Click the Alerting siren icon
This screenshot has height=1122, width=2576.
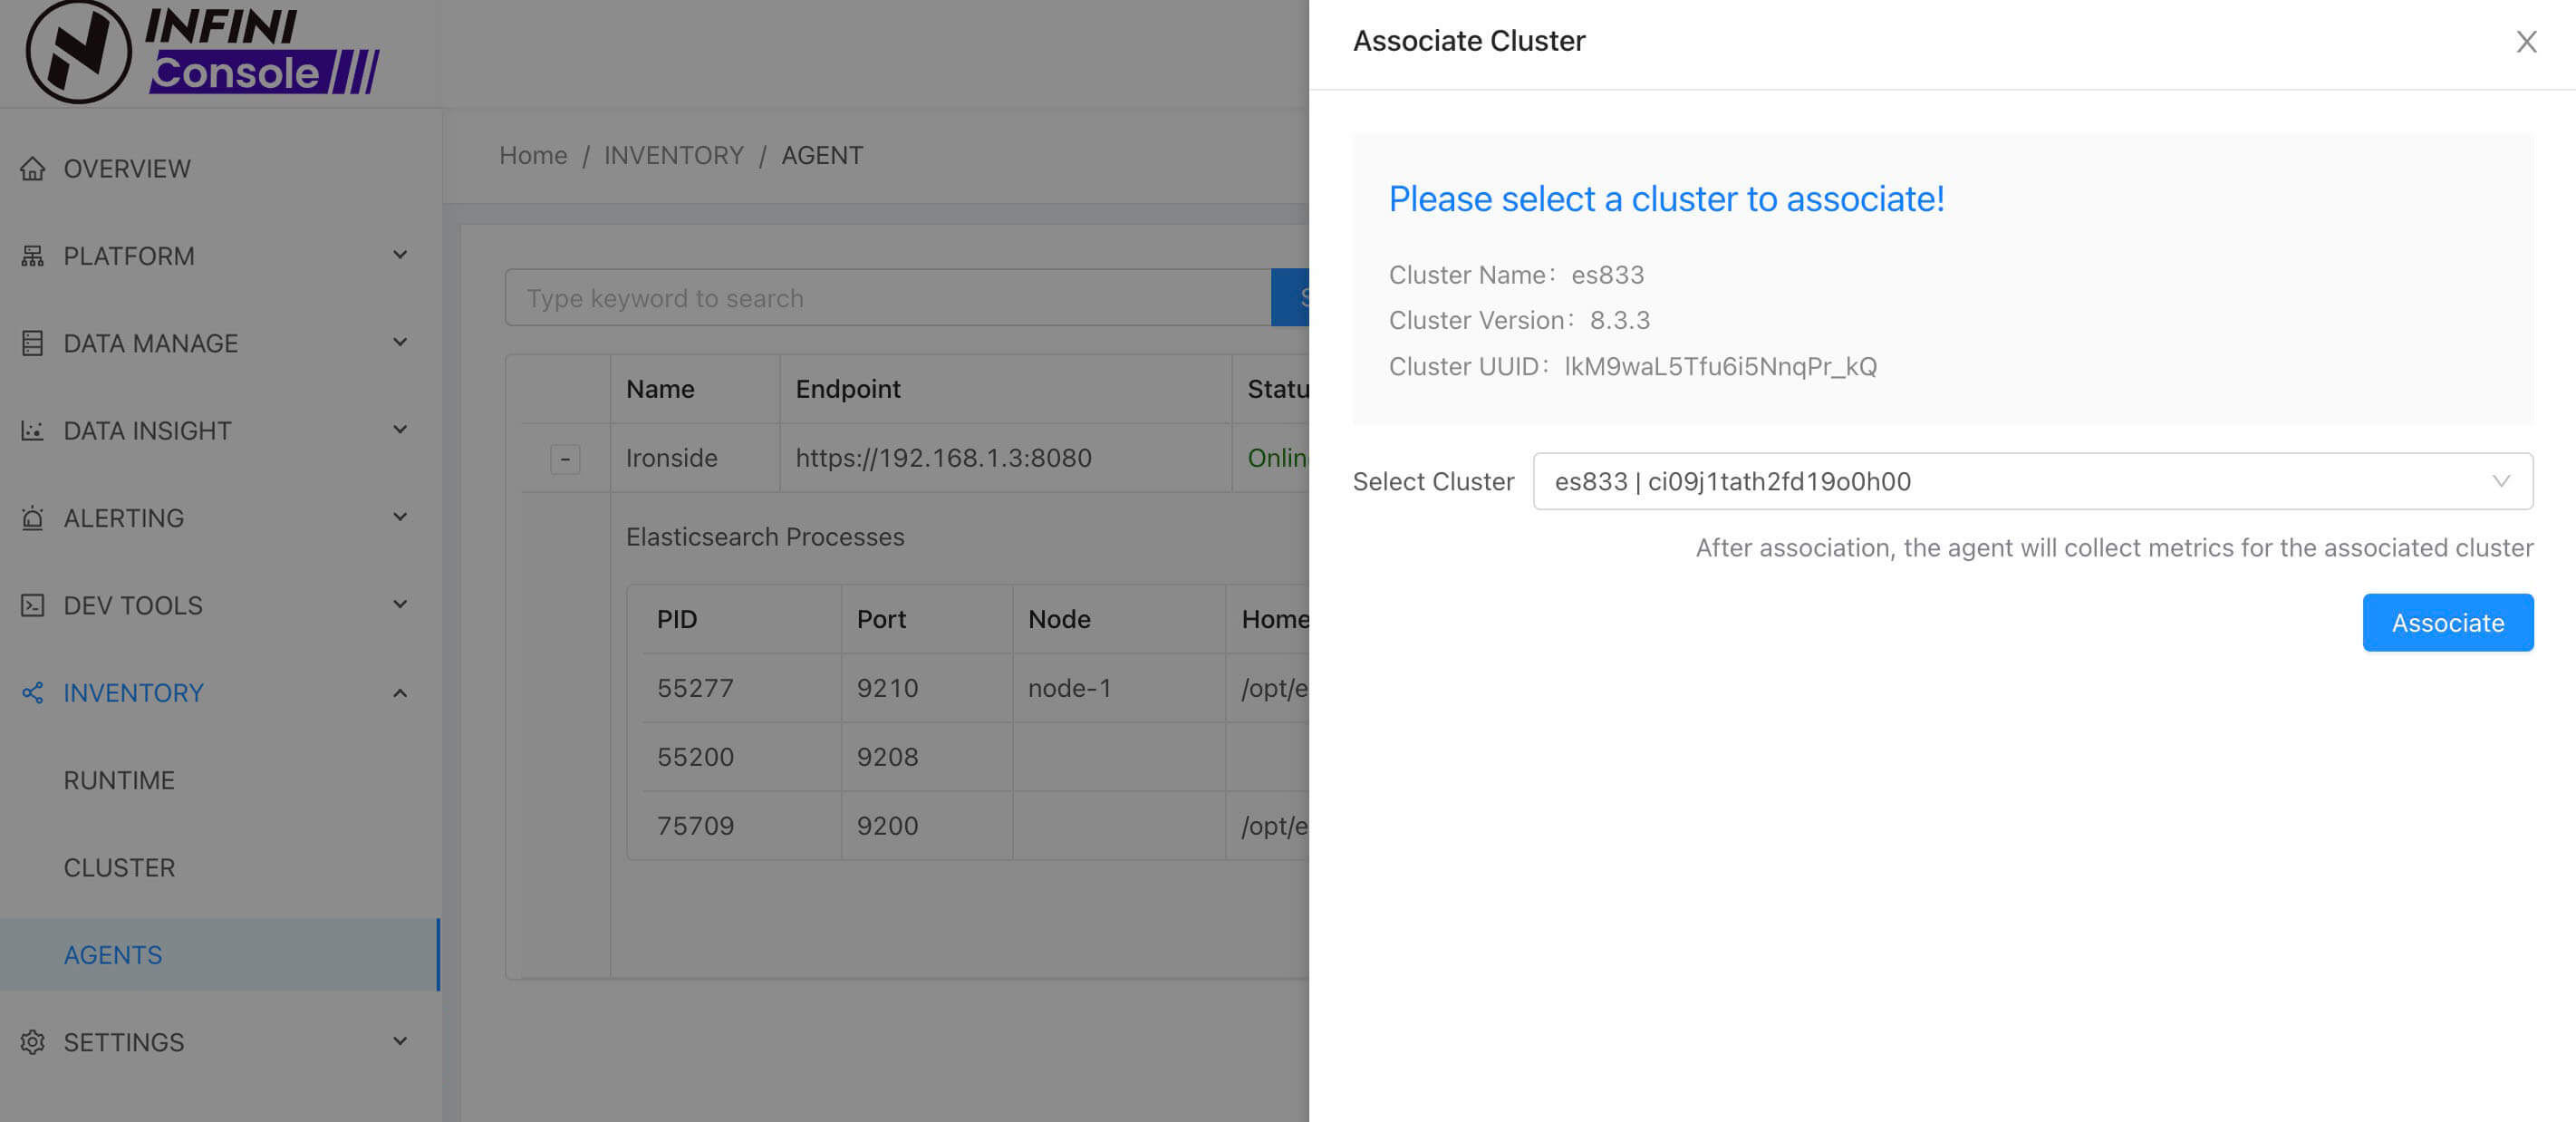click(32, 518)
